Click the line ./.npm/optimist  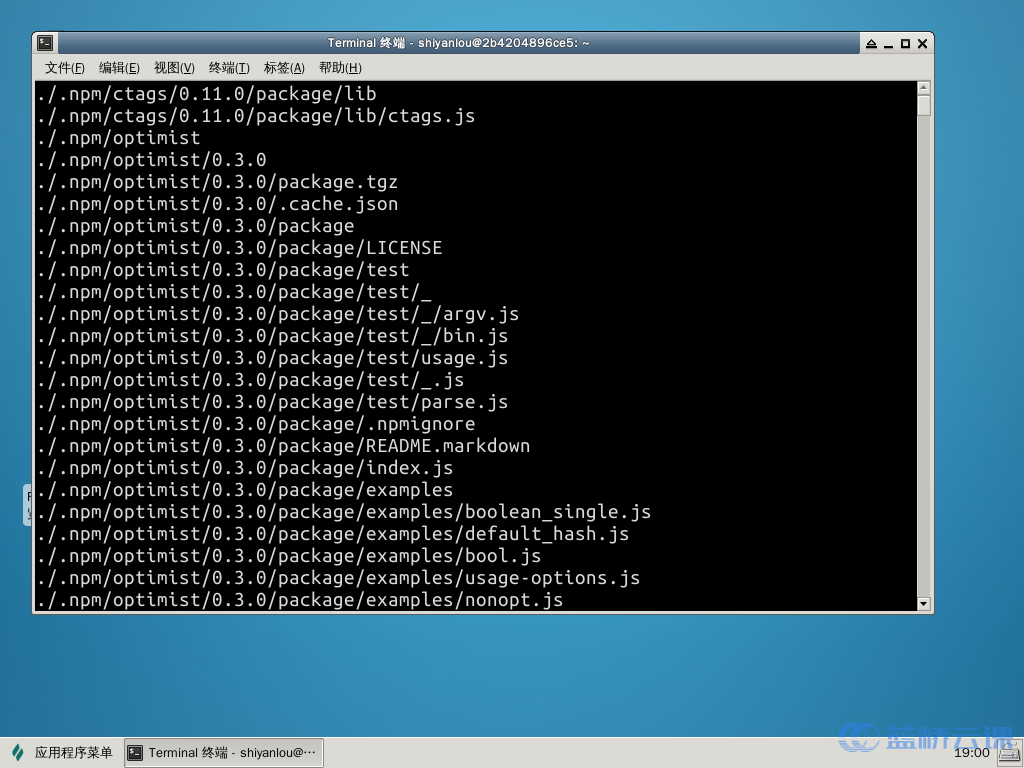point(119,138)
